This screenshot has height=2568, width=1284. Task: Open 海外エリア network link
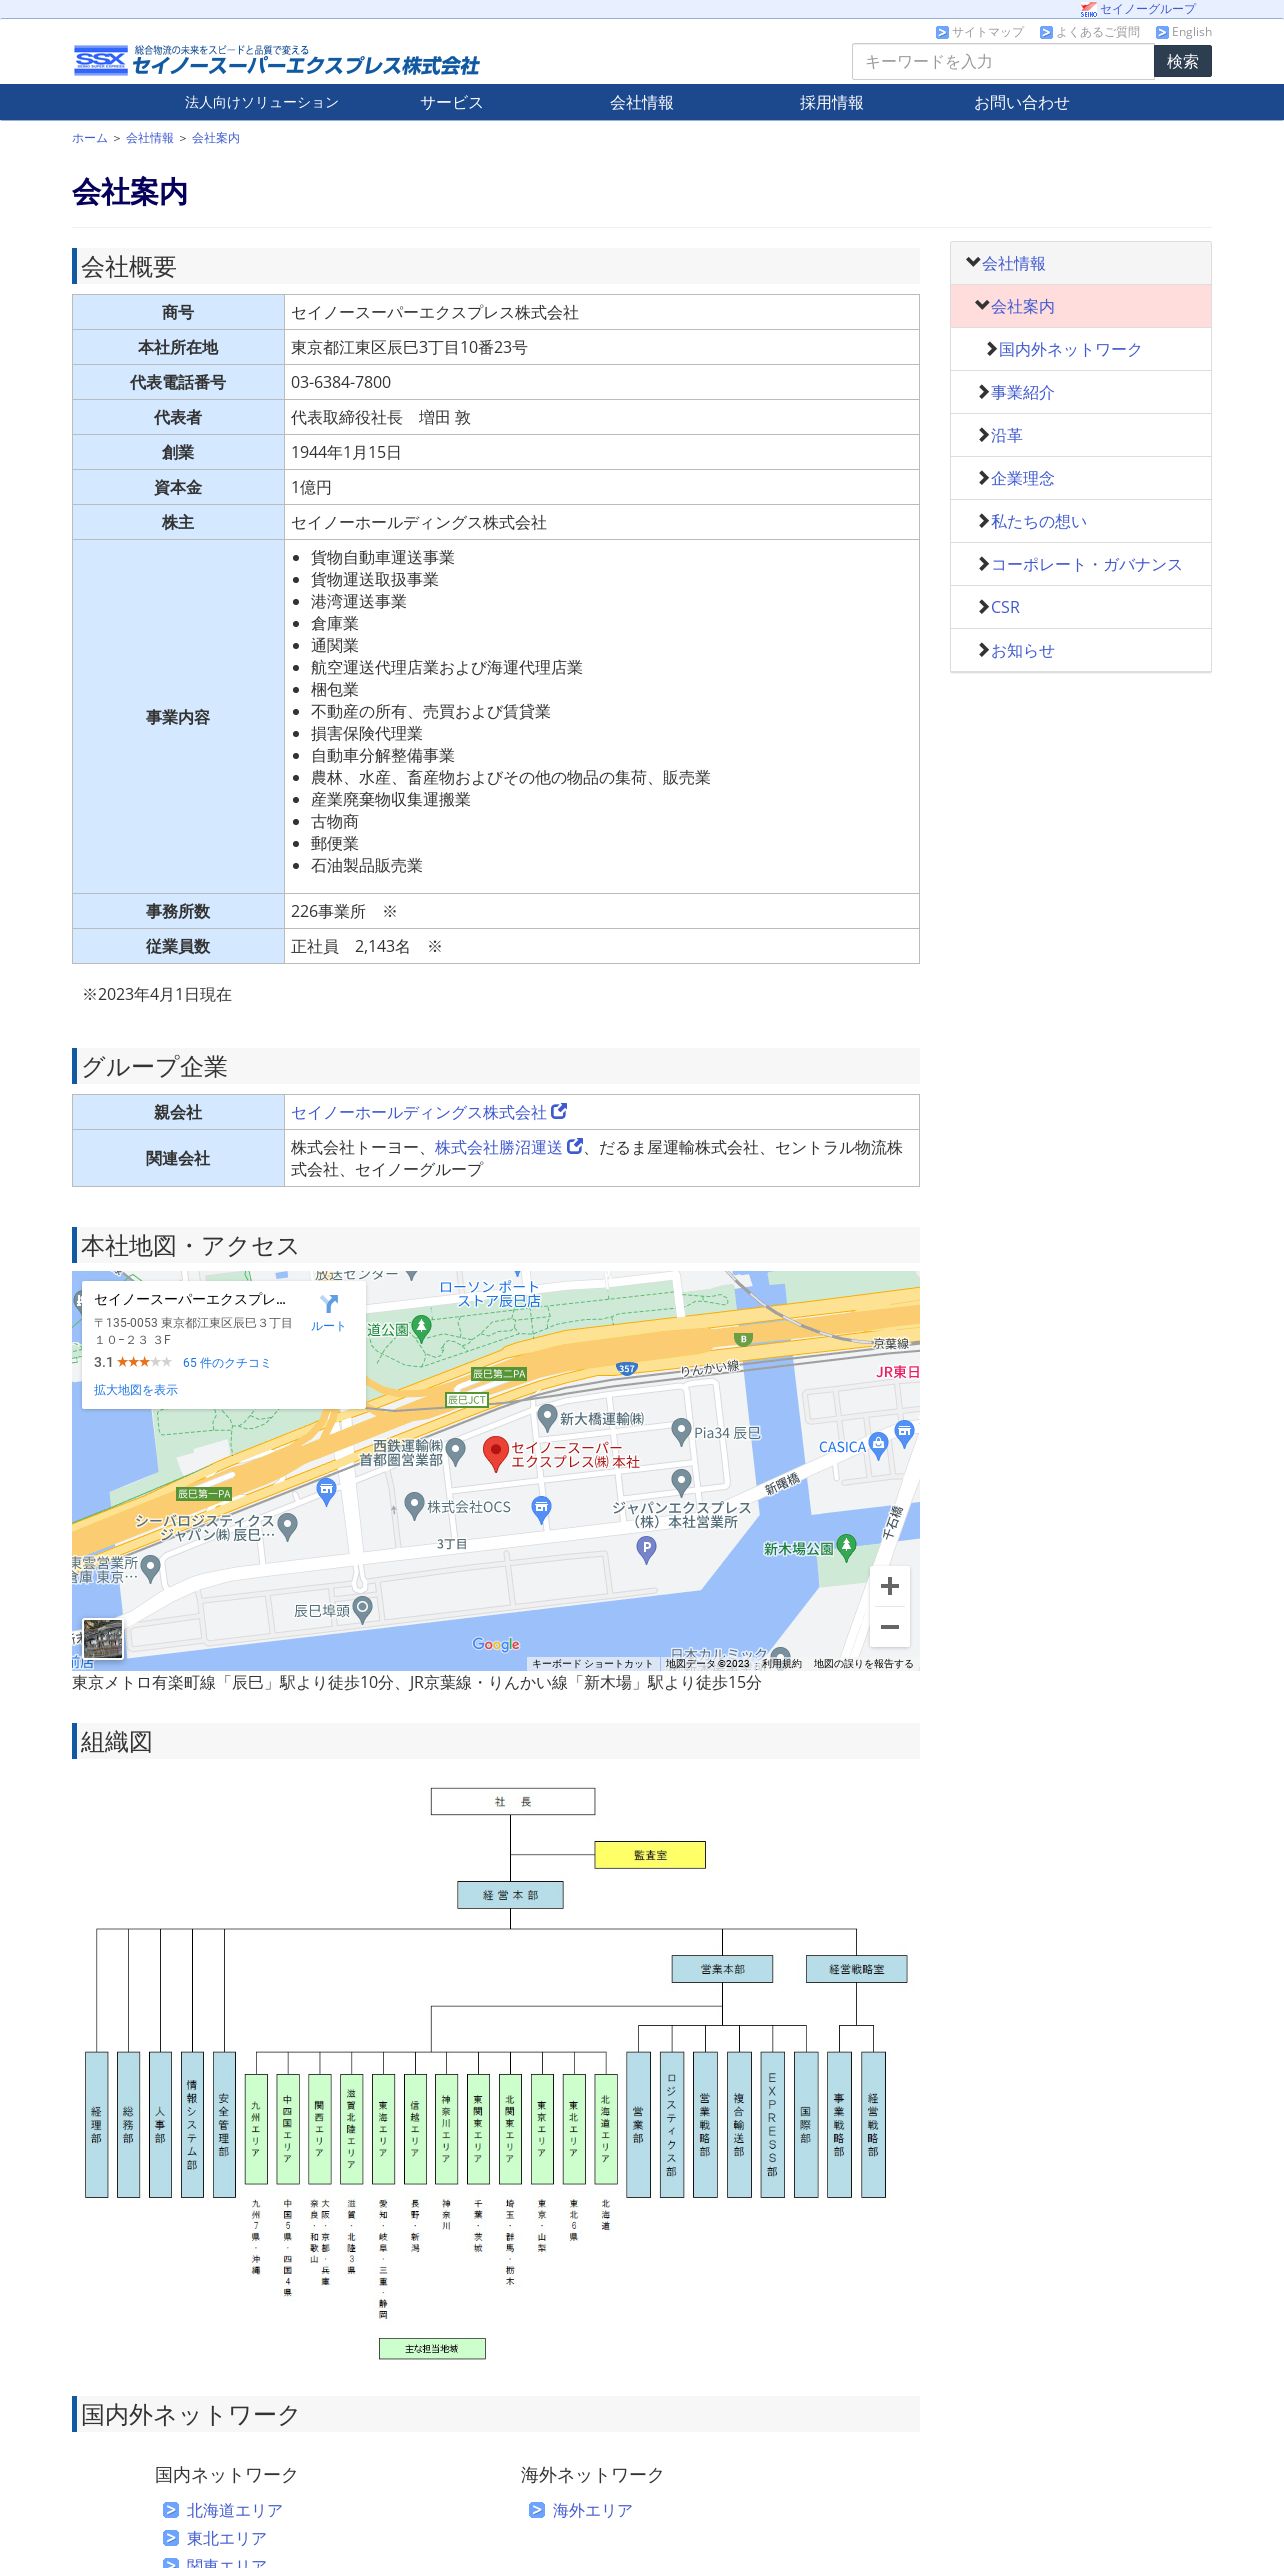pyautogui.click(x=593, y=2510)
